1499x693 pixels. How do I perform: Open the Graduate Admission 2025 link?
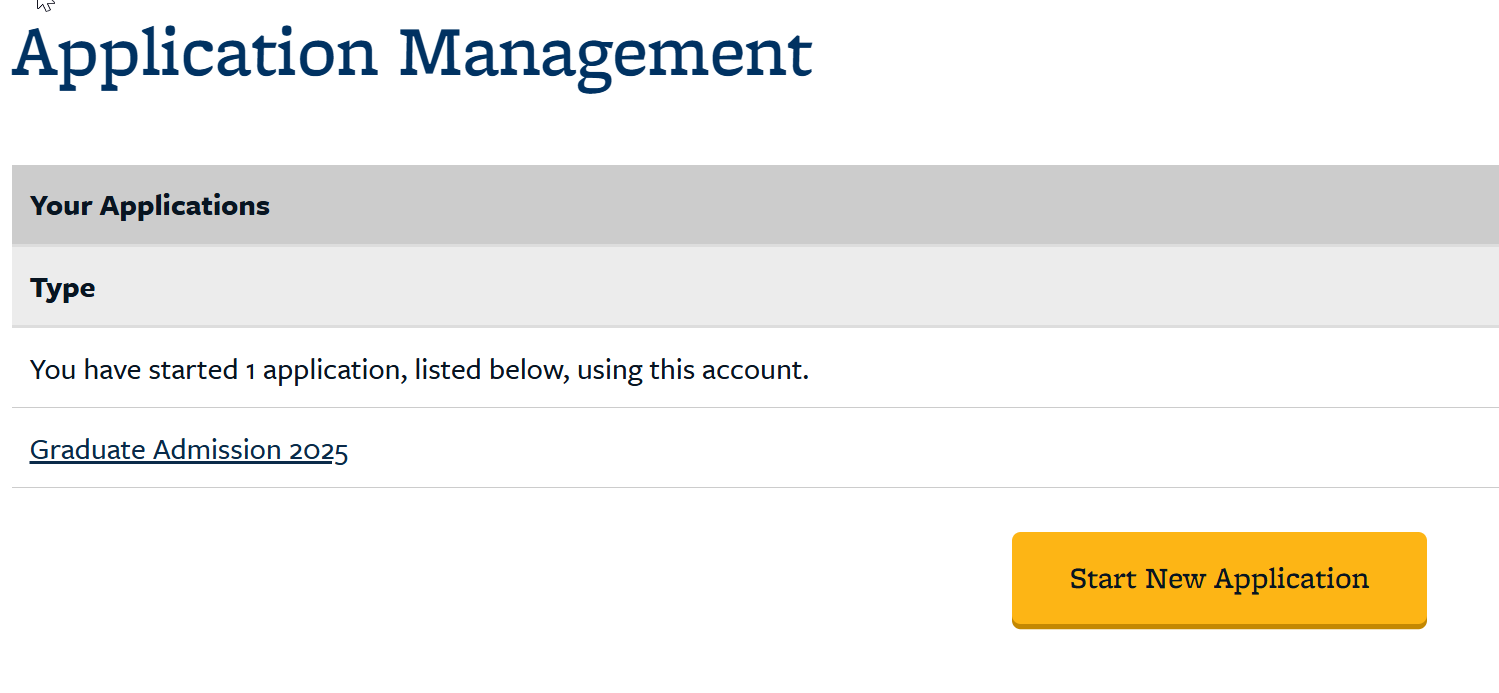click(x=189, y=450)
